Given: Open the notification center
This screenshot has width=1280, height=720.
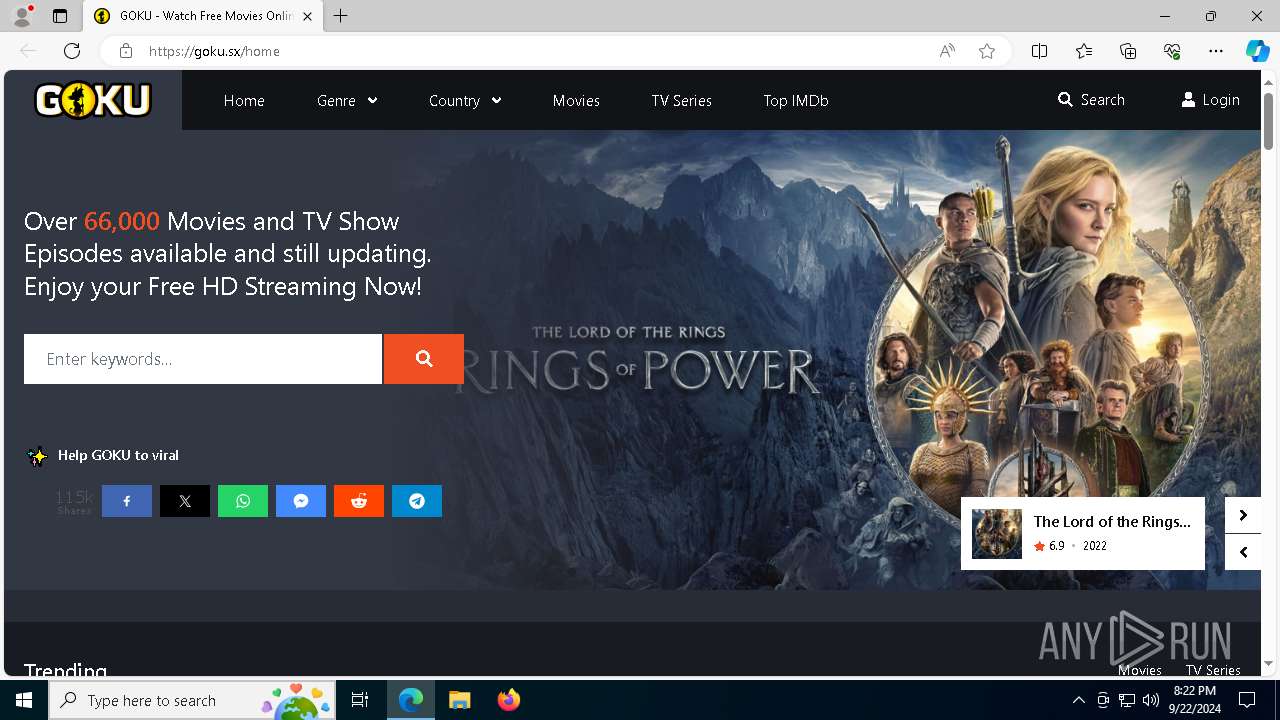Looking at the screenshot, I should click(1247, 700).
